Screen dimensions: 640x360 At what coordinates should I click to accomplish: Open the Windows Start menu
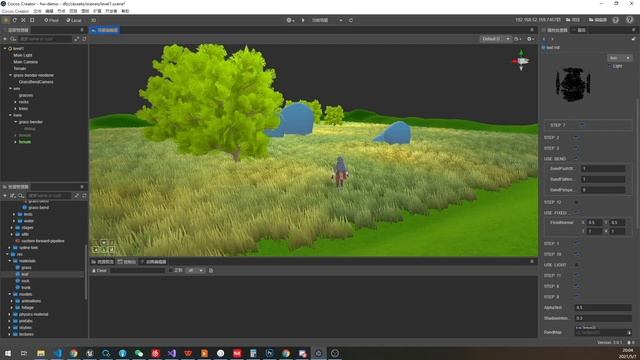[8, 353]
